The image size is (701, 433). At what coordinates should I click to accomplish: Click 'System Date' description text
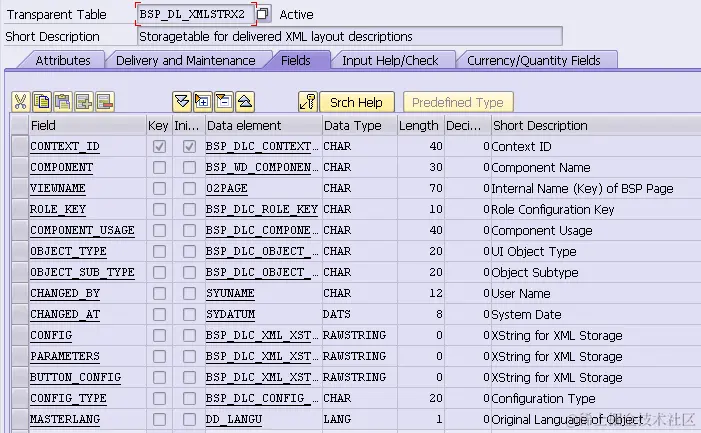coord(526,315)
